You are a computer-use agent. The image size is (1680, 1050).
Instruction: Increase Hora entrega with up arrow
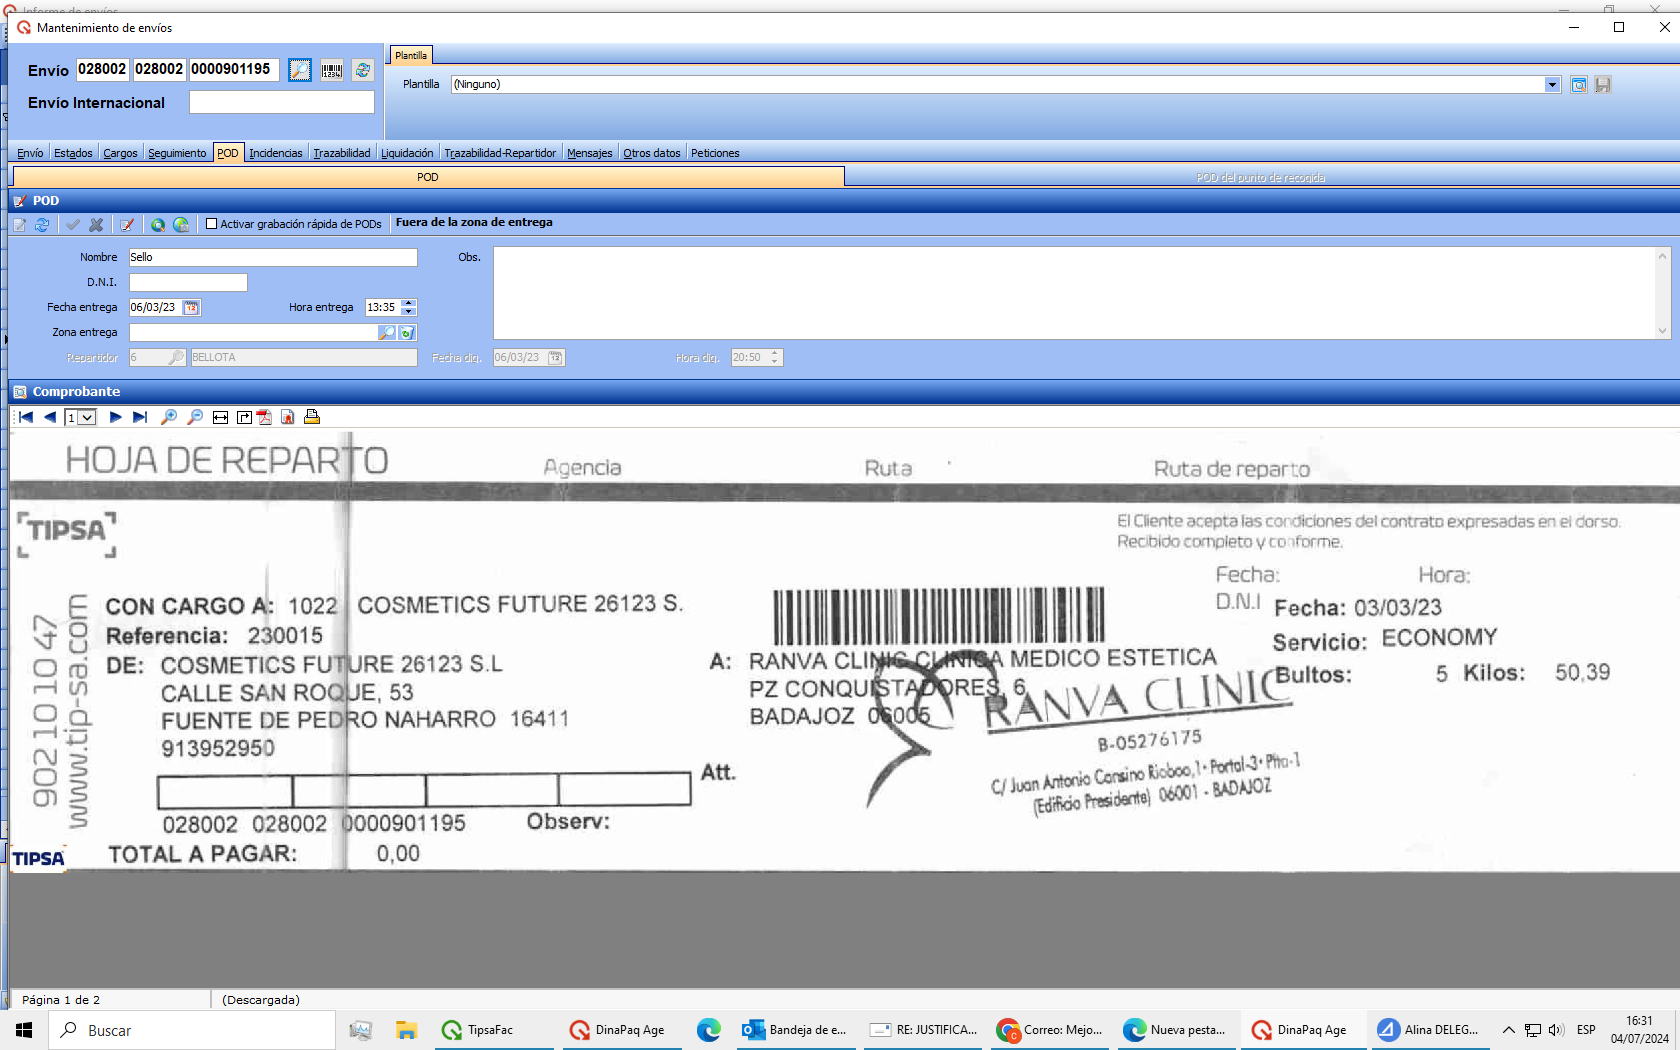pyautogui.click(x=408, y=303)
